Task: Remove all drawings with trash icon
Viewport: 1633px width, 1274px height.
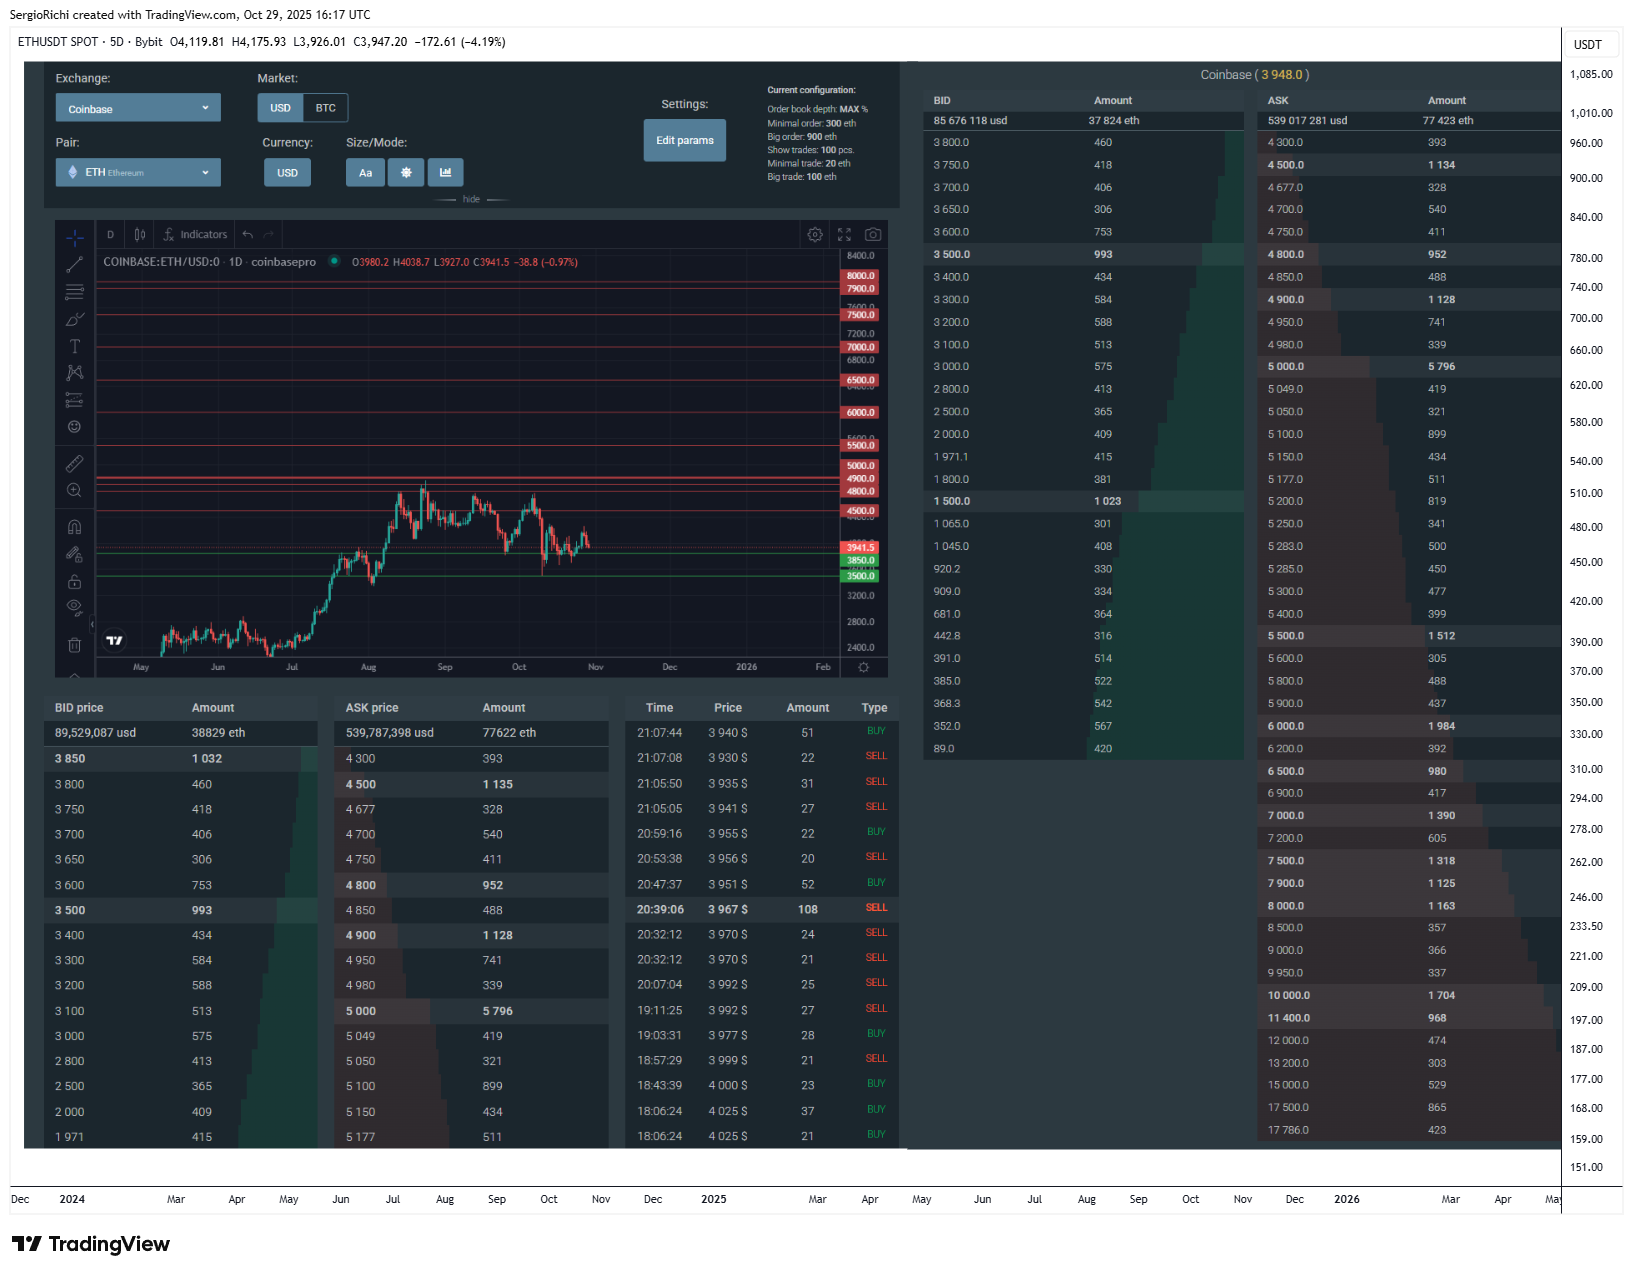Action: tap(74, 645)
